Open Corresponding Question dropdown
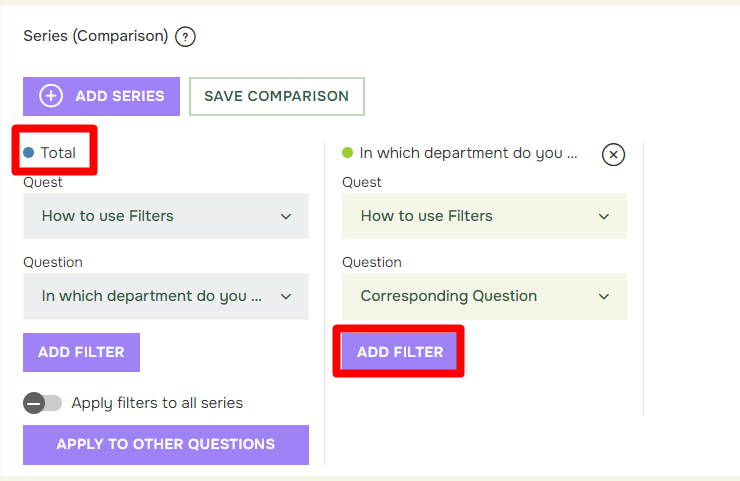 click(x=484, y=296)
